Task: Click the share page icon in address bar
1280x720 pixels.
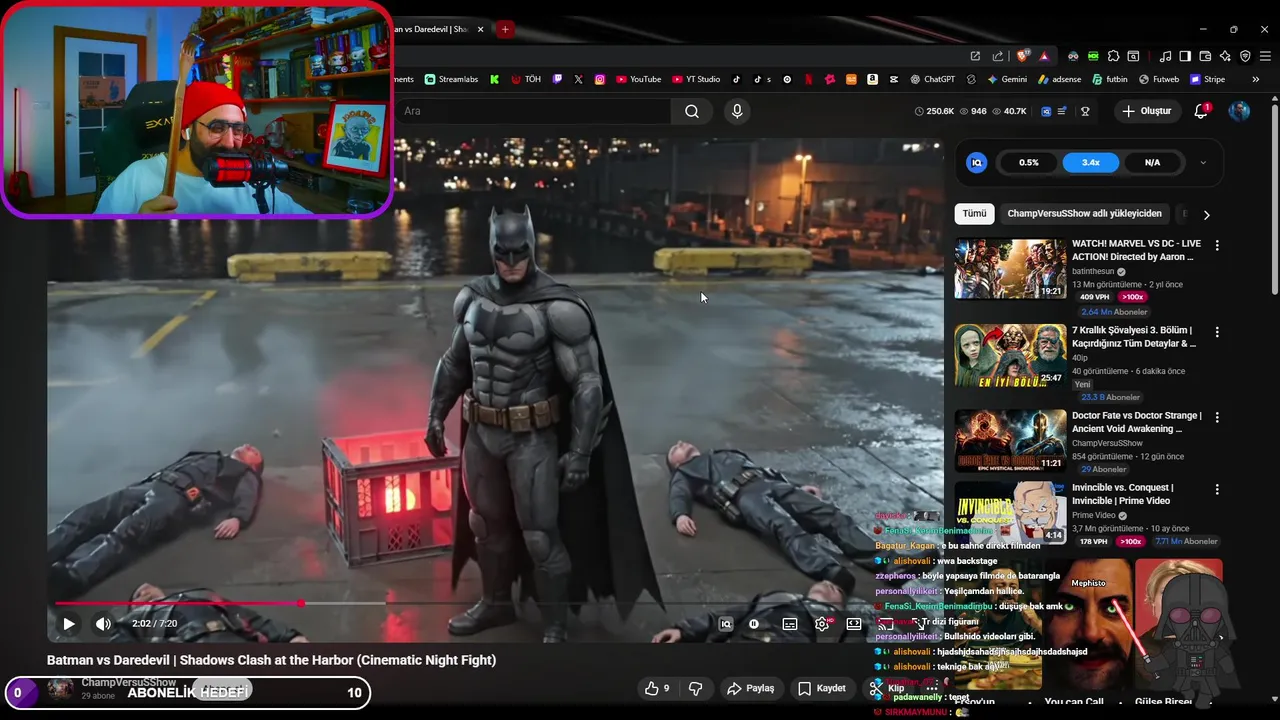Action: click(x=997, y=56)
